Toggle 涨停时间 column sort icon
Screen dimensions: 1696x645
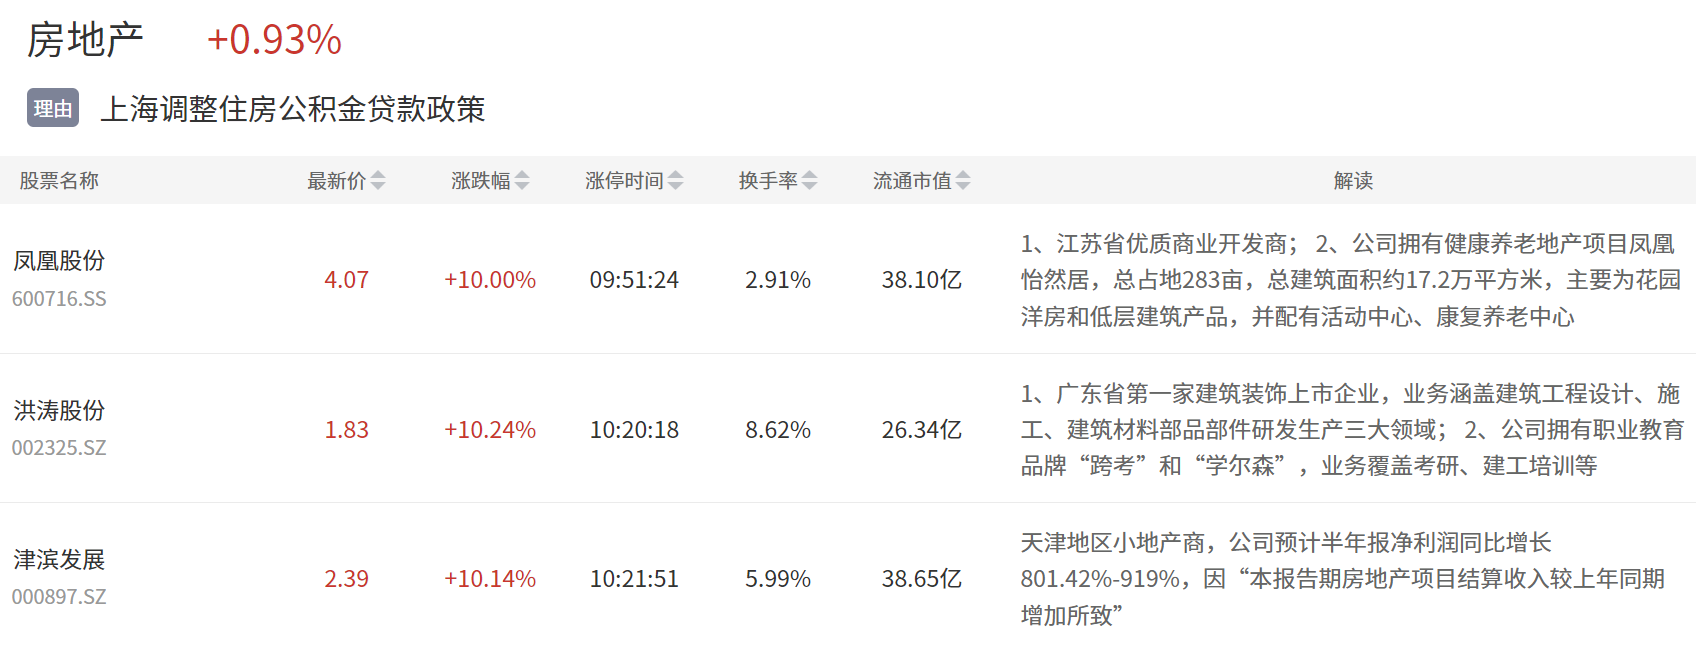pos(676,181)
